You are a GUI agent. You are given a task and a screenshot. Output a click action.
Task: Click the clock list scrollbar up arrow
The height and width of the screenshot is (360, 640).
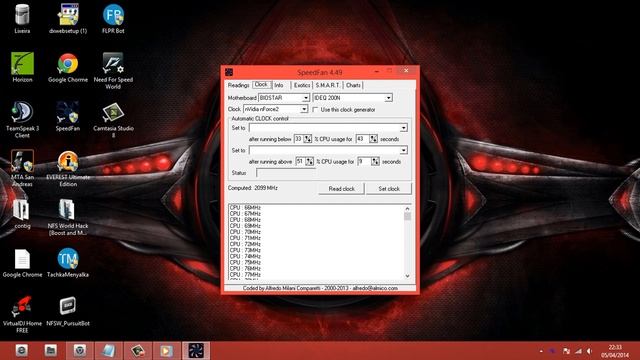(x=407, y=209)
